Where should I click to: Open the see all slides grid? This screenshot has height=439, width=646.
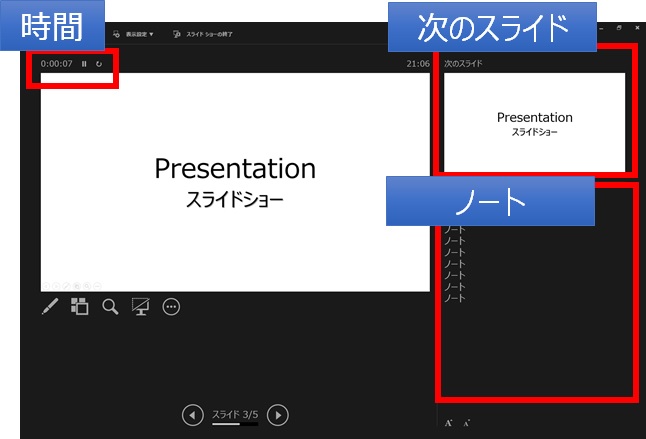pyautogui.click(x=80, y=307)
